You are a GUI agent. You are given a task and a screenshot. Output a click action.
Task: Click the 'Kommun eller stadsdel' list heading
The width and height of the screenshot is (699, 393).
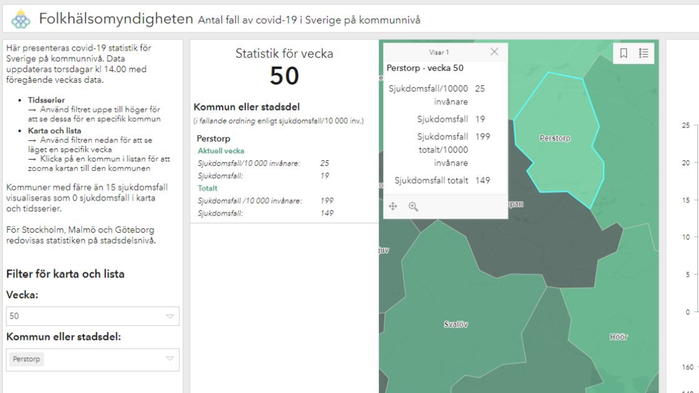pos(247,107)
